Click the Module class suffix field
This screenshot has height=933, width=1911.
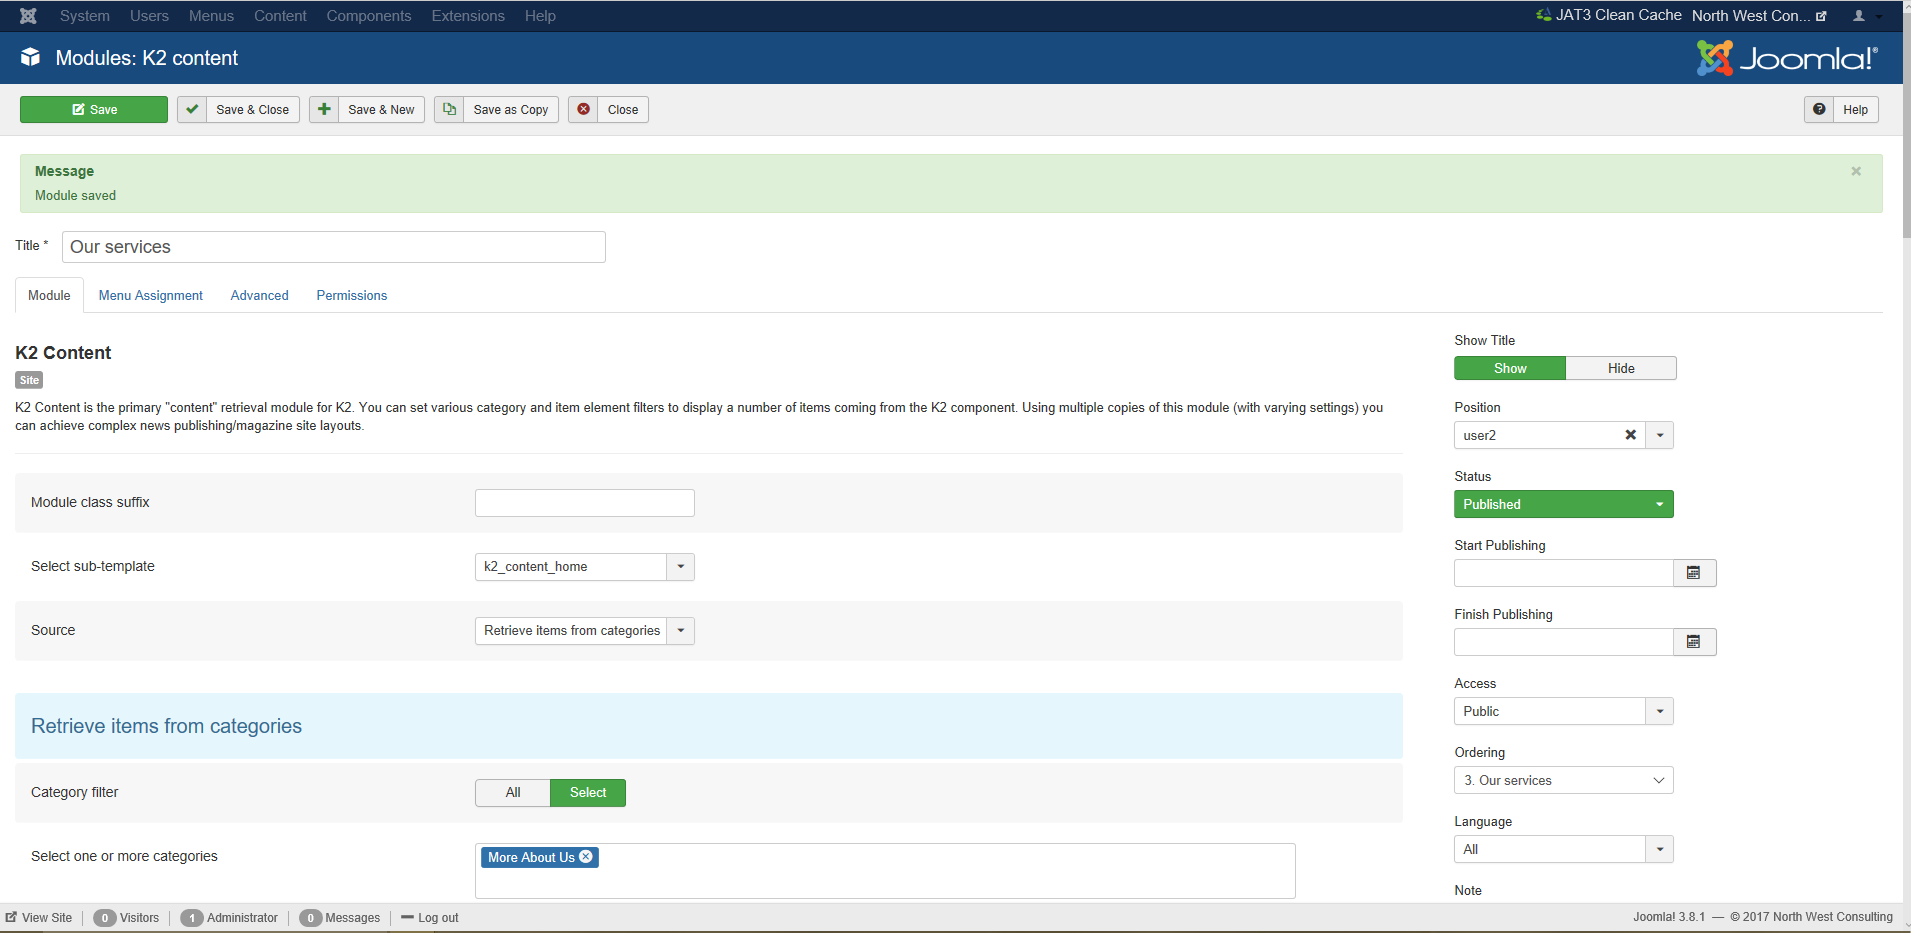[584, 503]
